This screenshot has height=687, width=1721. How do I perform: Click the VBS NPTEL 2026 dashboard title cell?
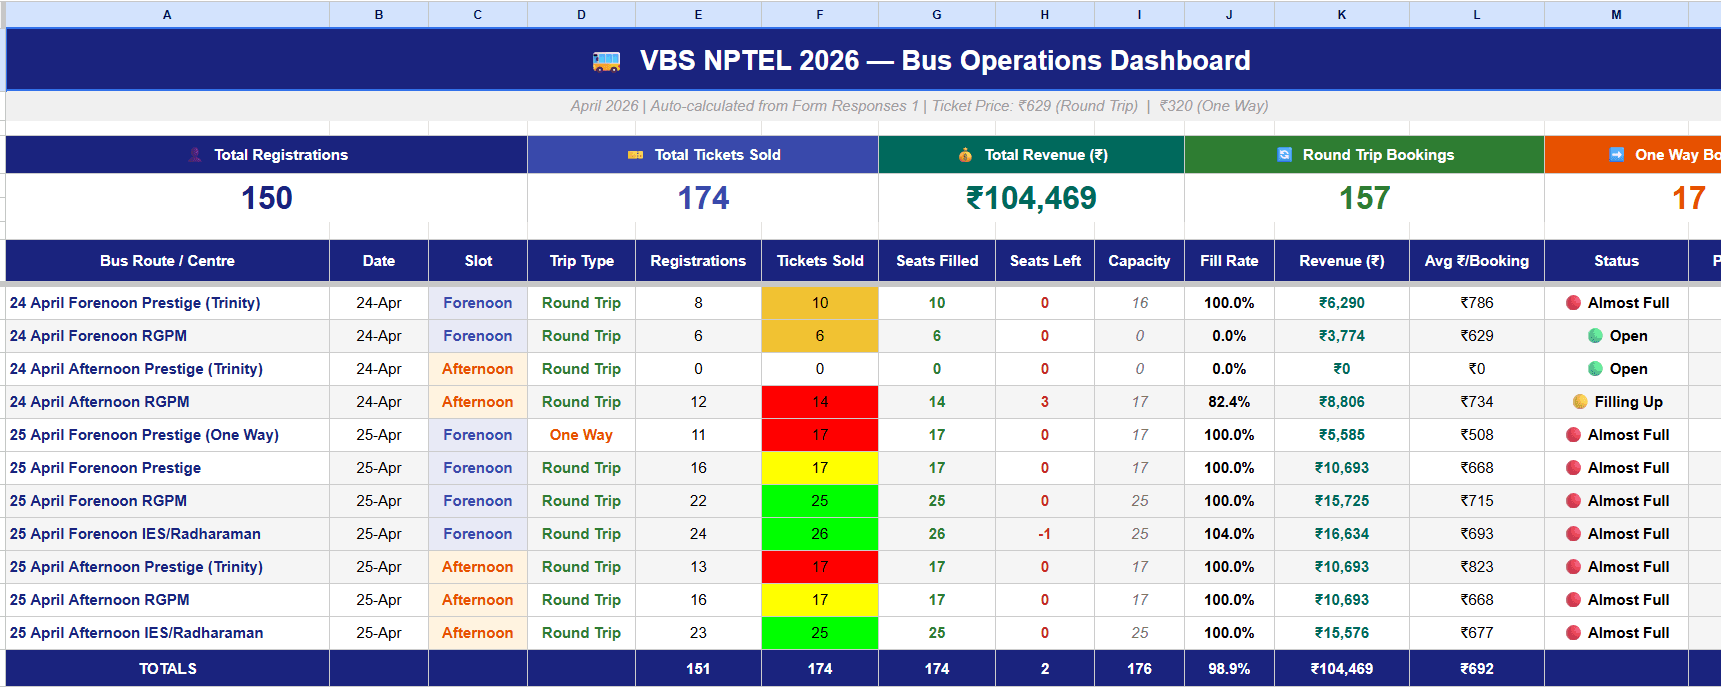coord(864,60)
